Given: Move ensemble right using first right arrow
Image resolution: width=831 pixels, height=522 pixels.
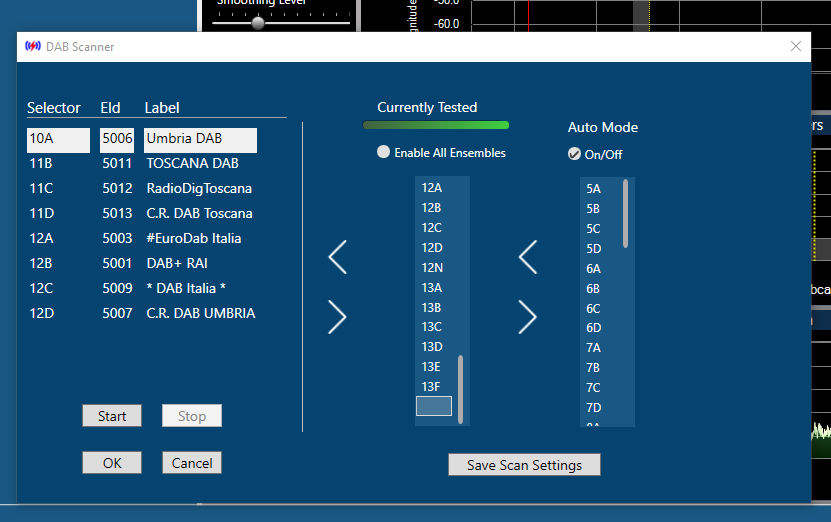Looking at the screenshot, I should (x=338, y=317).
